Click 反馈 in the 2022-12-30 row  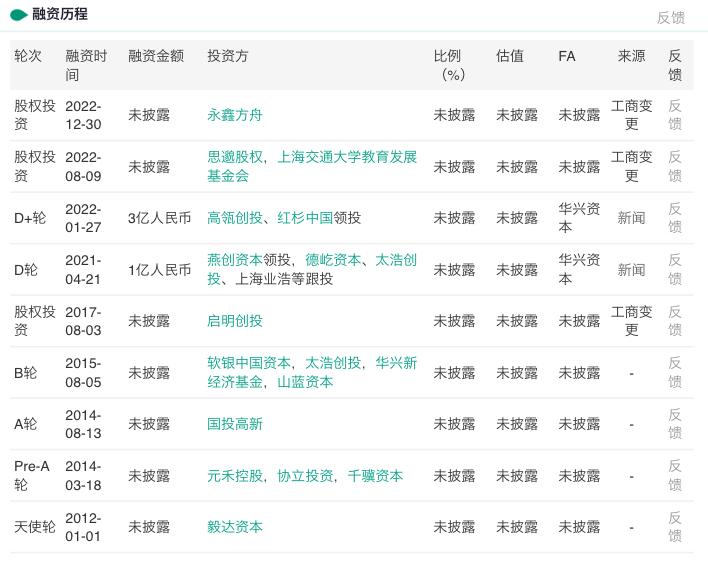click(x=675, y=115)
